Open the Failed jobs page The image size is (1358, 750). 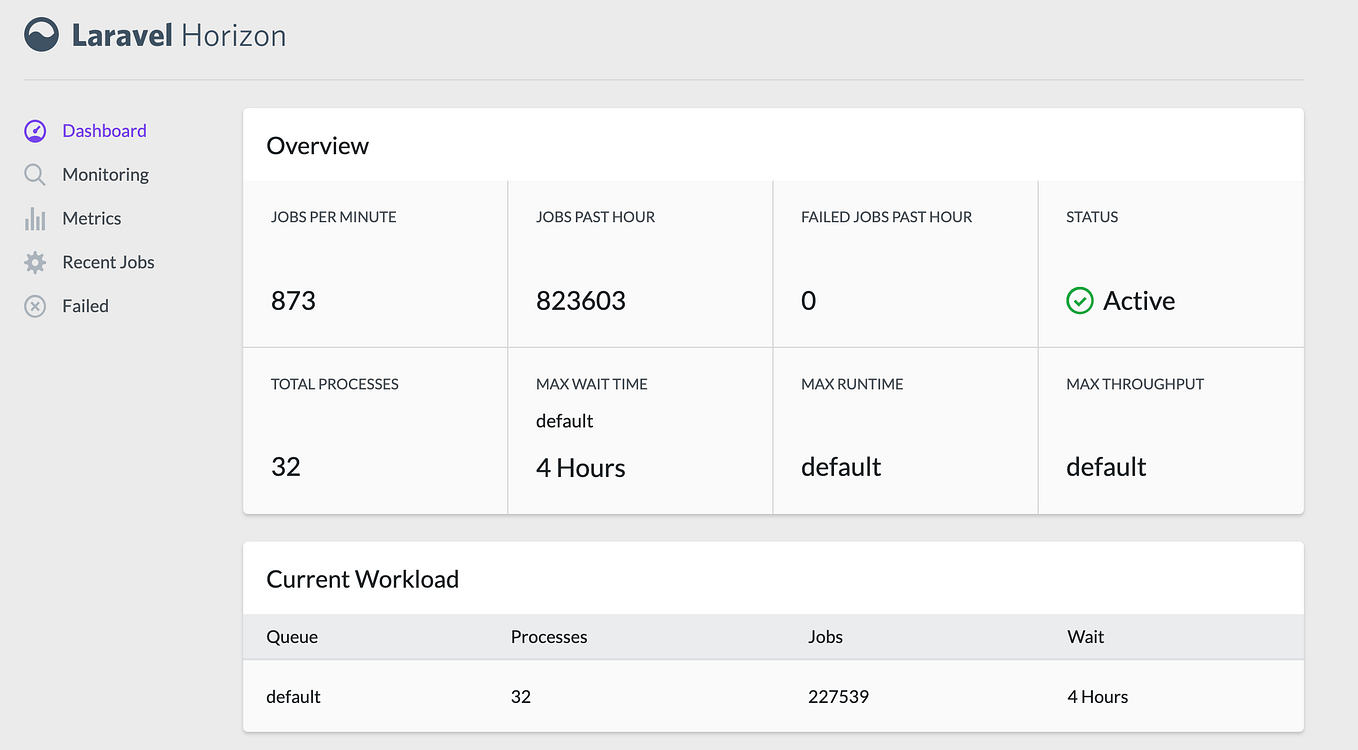[84, 305]
